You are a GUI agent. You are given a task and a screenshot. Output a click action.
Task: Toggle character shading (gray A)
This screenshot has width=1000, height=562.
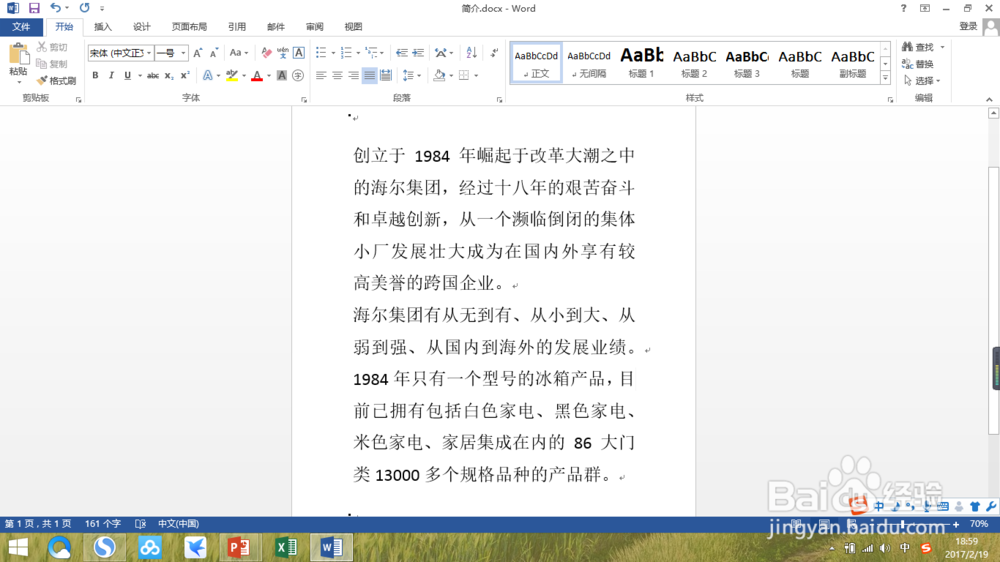(282, 75)
